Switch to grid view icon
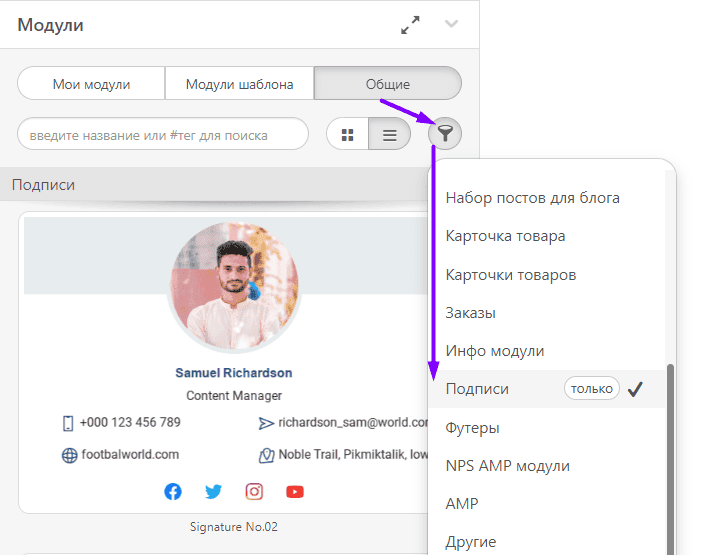This screenshot has width=705, height=555. (x=348, y=134)
